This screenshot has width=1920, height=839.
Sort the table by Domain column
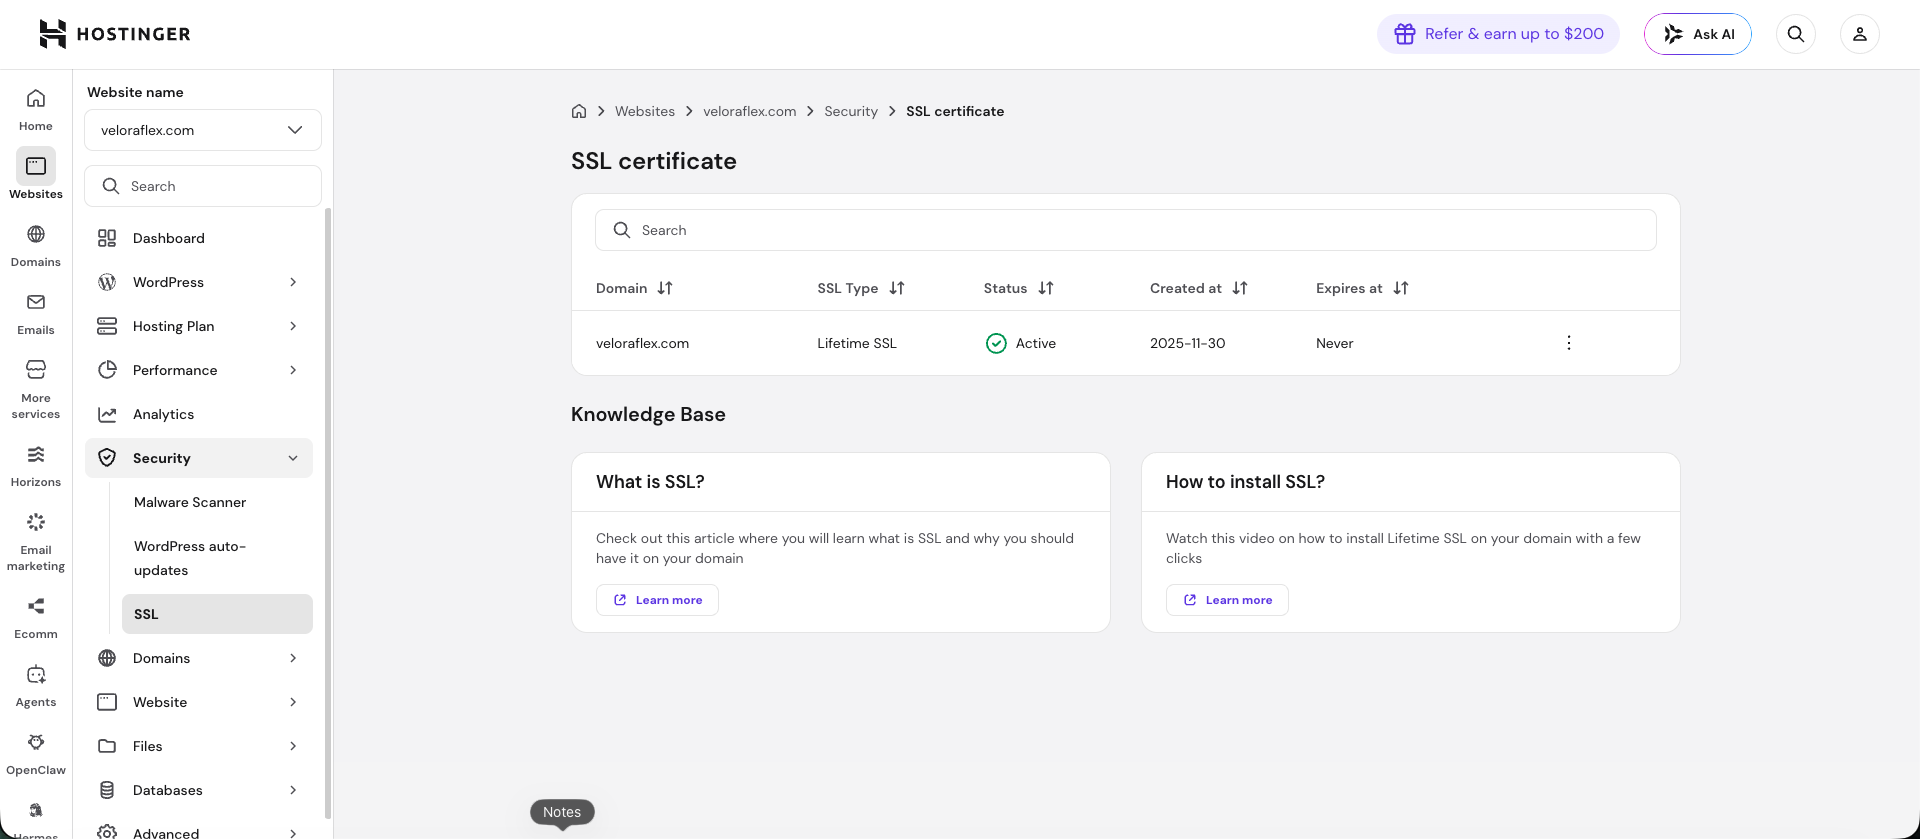(634, 288)
